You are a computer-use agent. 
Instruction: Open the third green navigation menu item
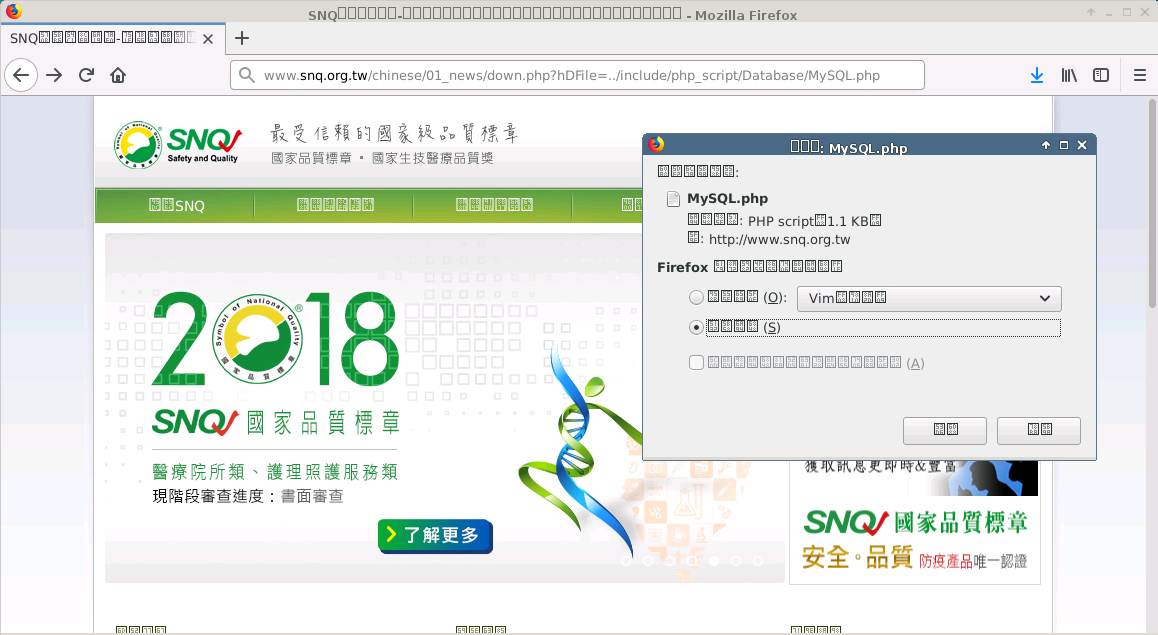[493, 205]
